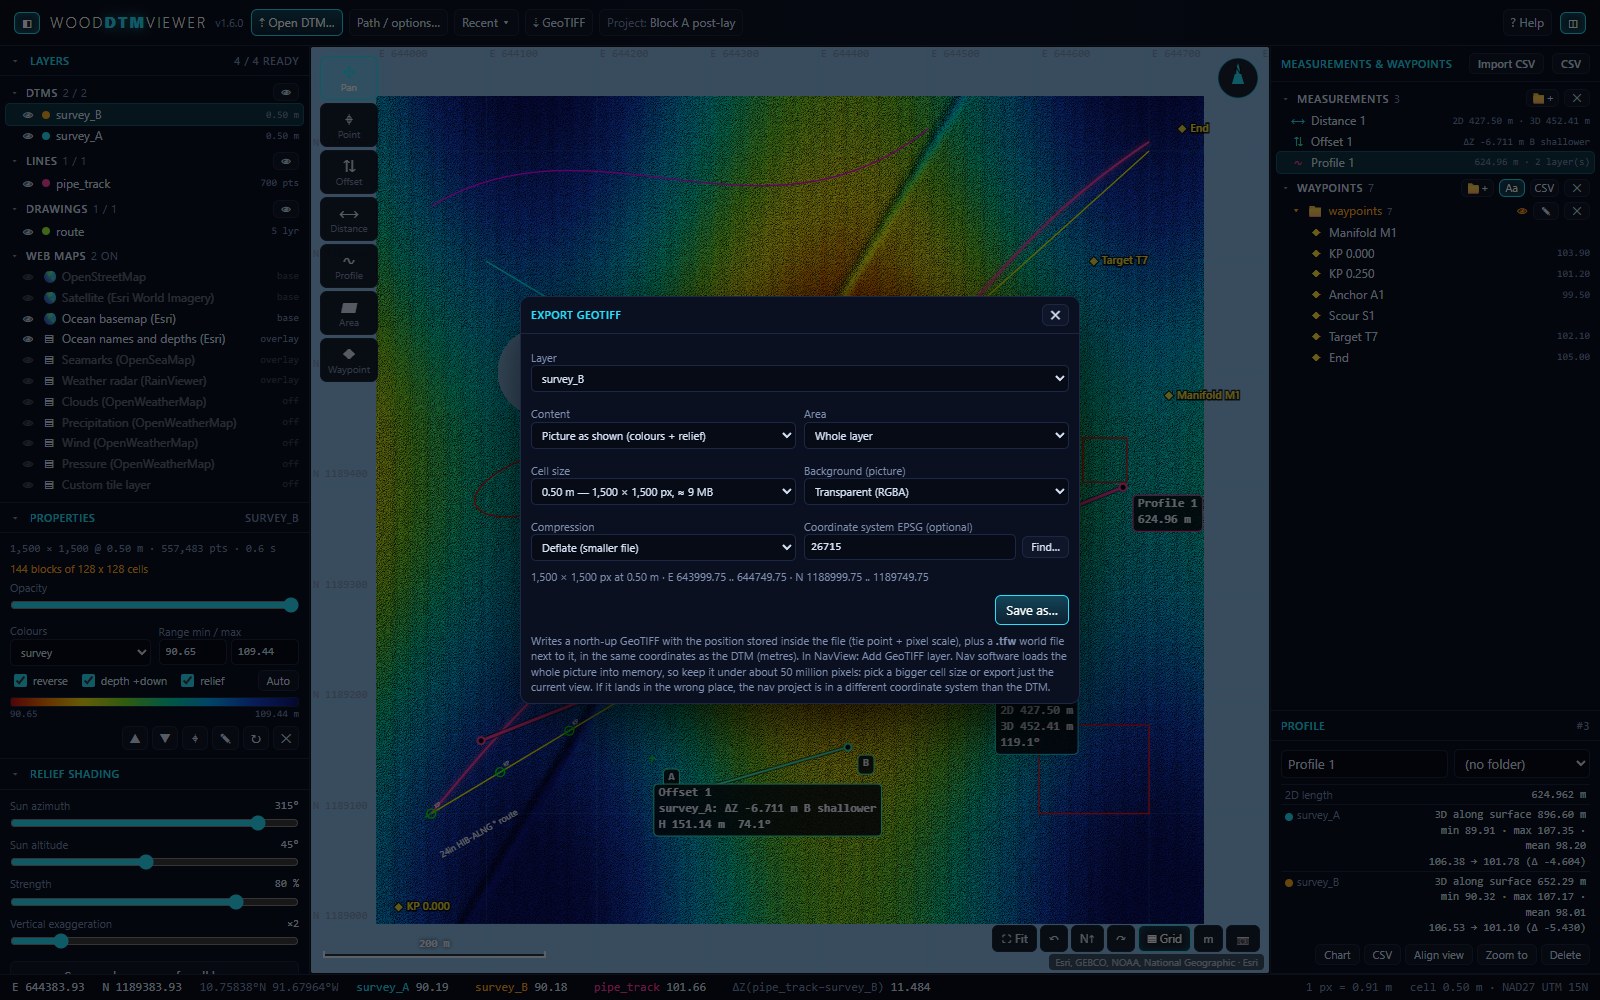
Task: Open Path / options menu
Action: (x=398, y=23)
